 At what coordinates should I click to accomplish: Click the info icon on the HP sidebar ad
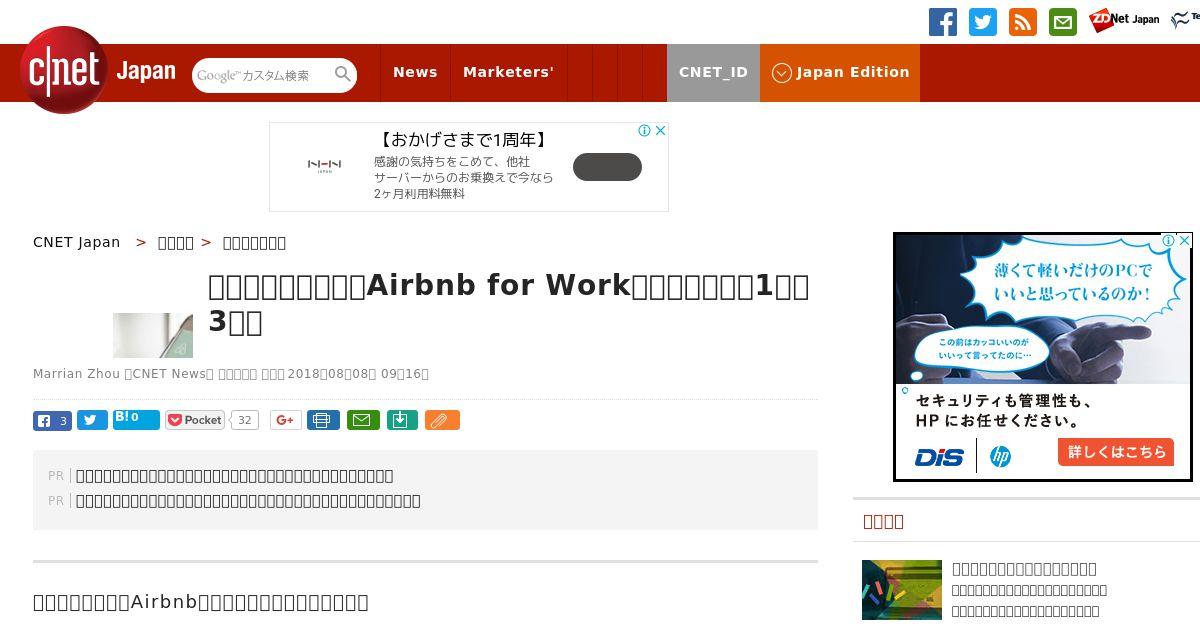click(x=1168, y=240)
